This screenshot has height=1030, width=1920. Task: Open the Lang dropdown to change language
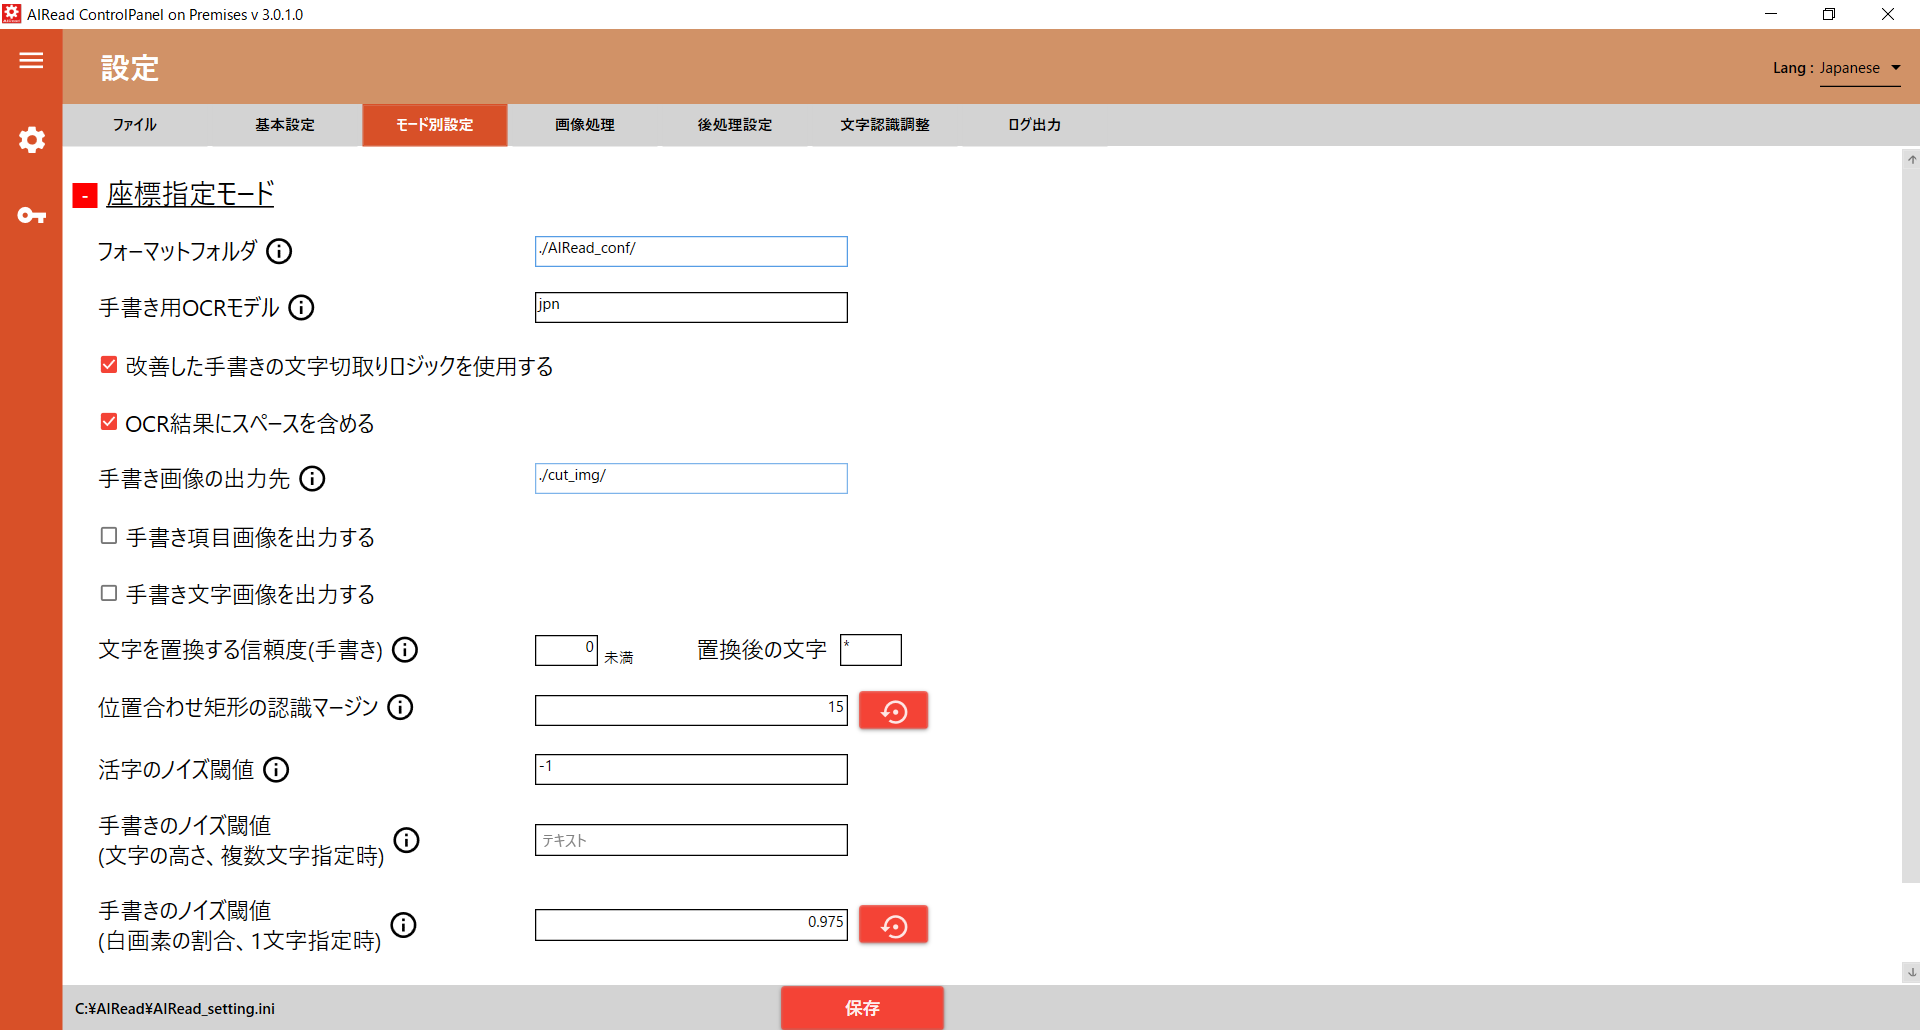click(1858, 68)
